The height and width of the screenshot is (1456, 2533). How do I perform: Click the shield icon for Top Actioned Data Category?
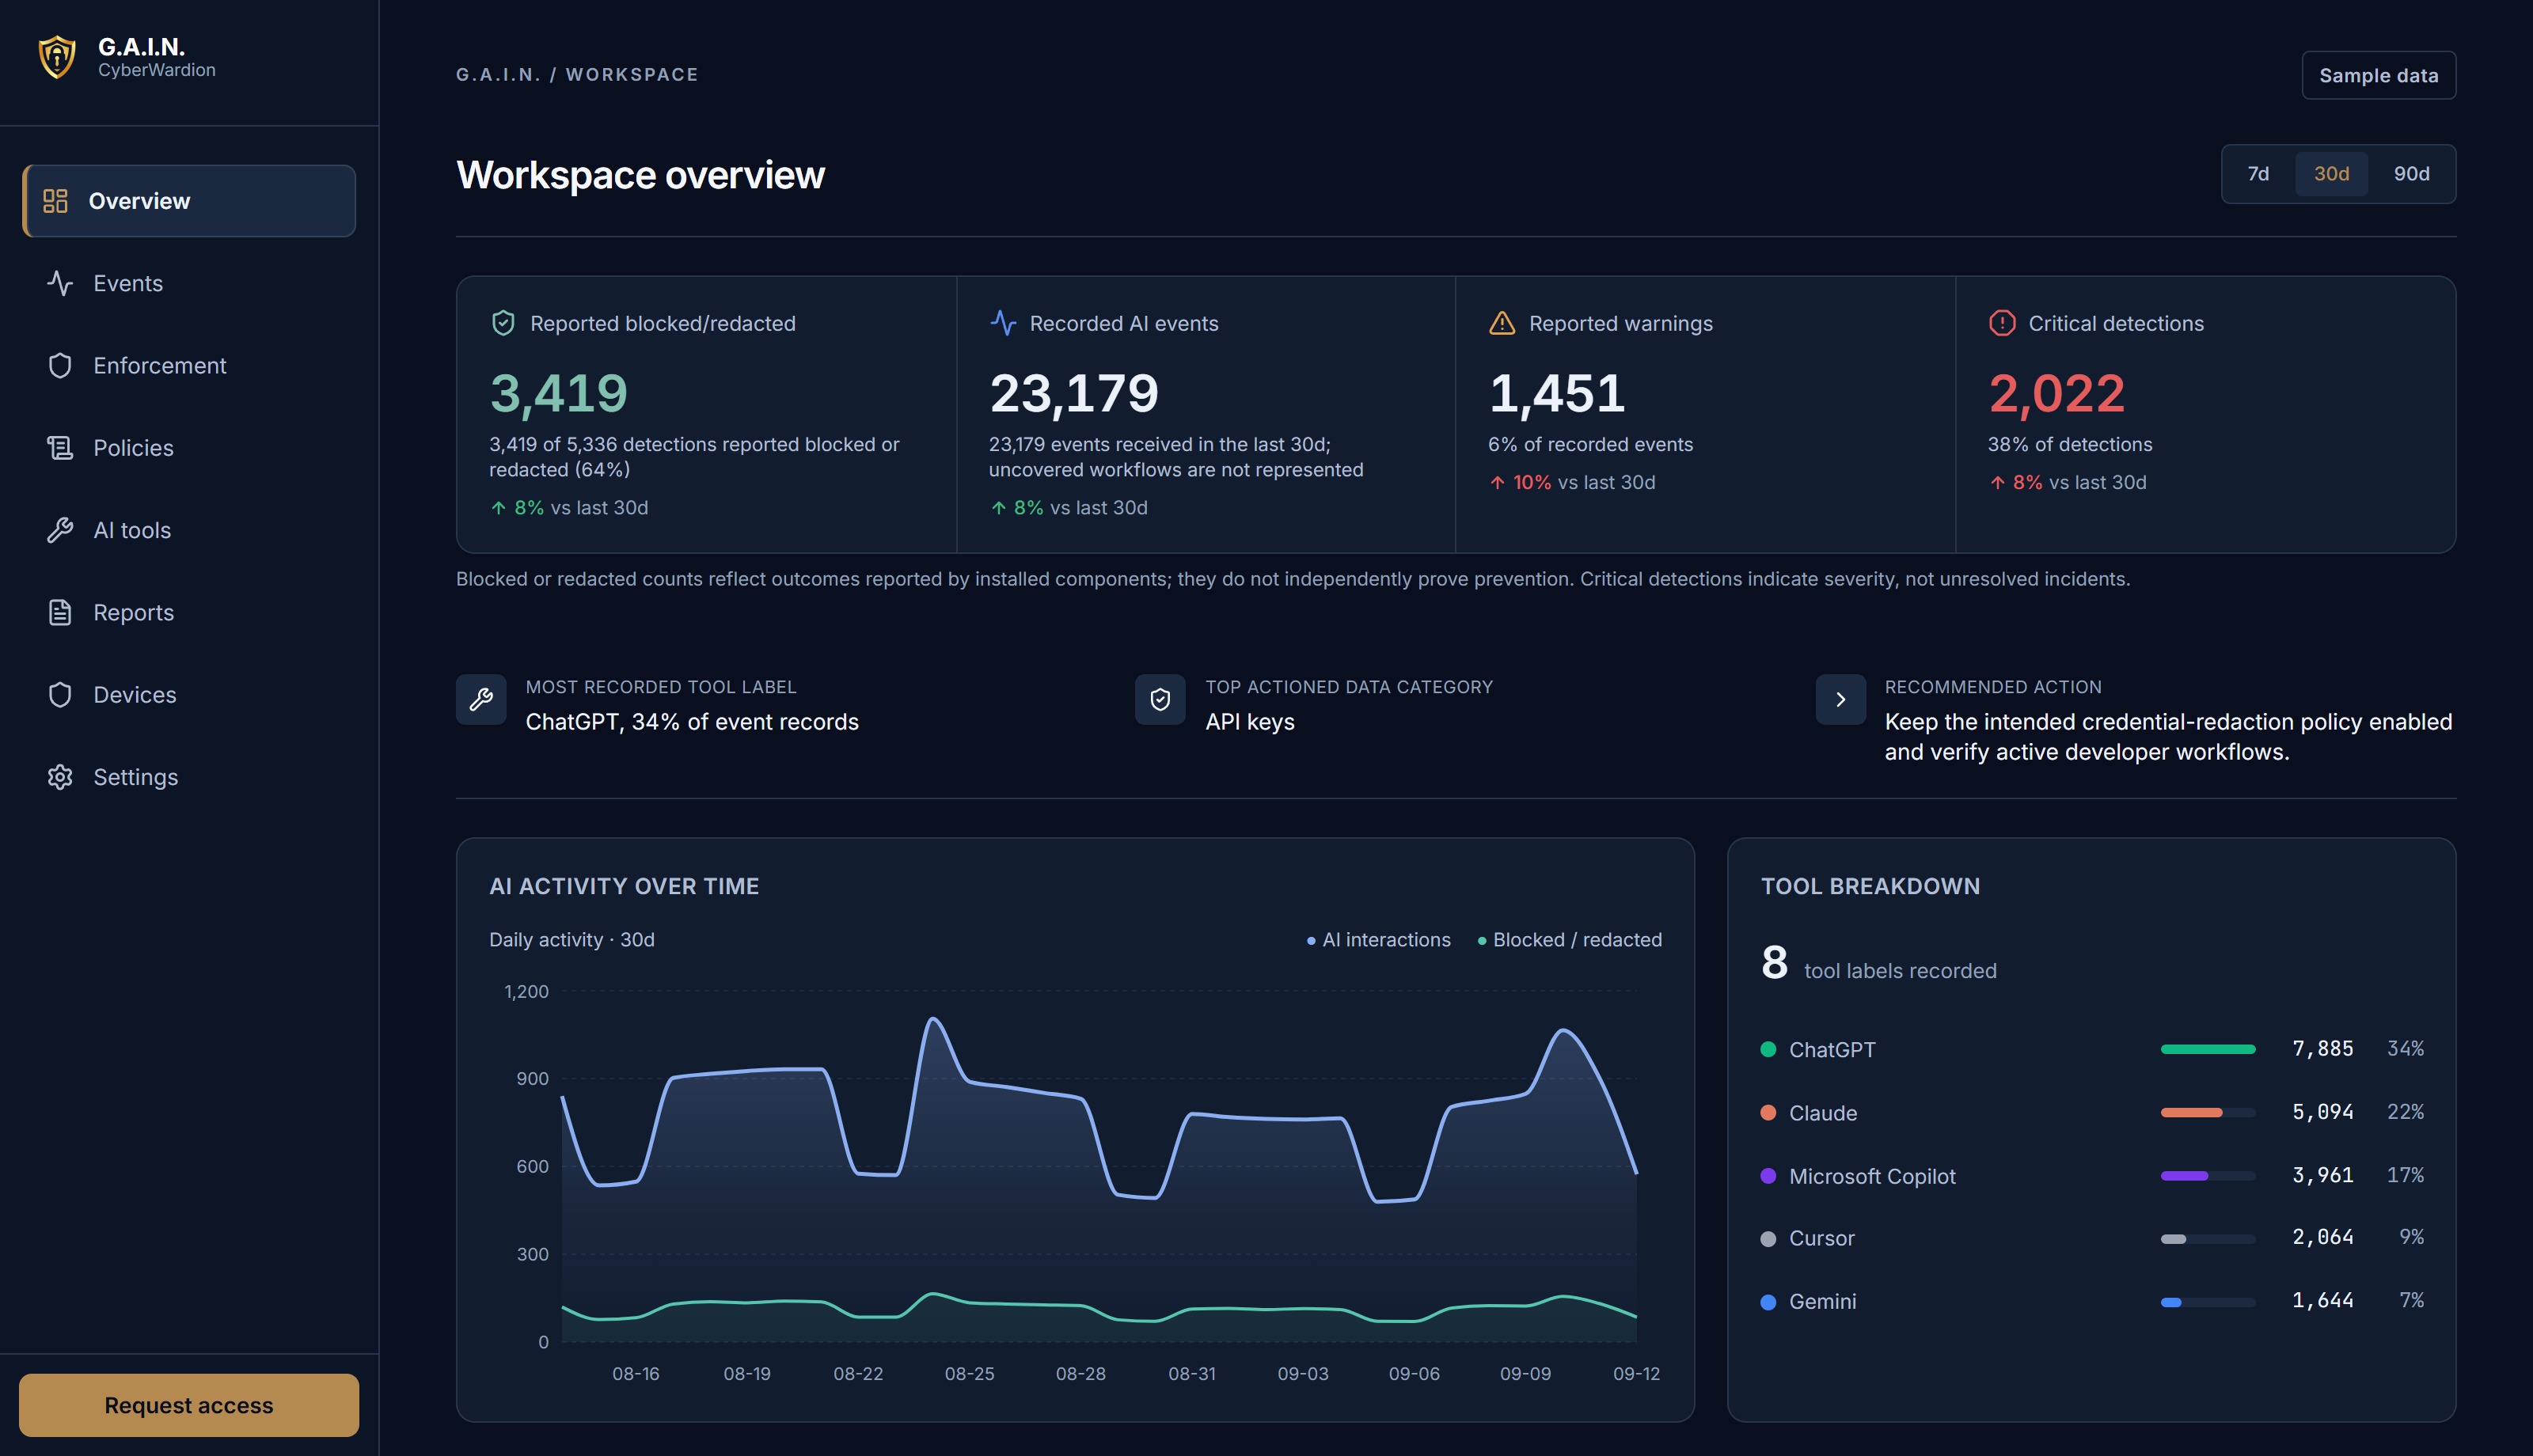click(x=1160, y=699)
